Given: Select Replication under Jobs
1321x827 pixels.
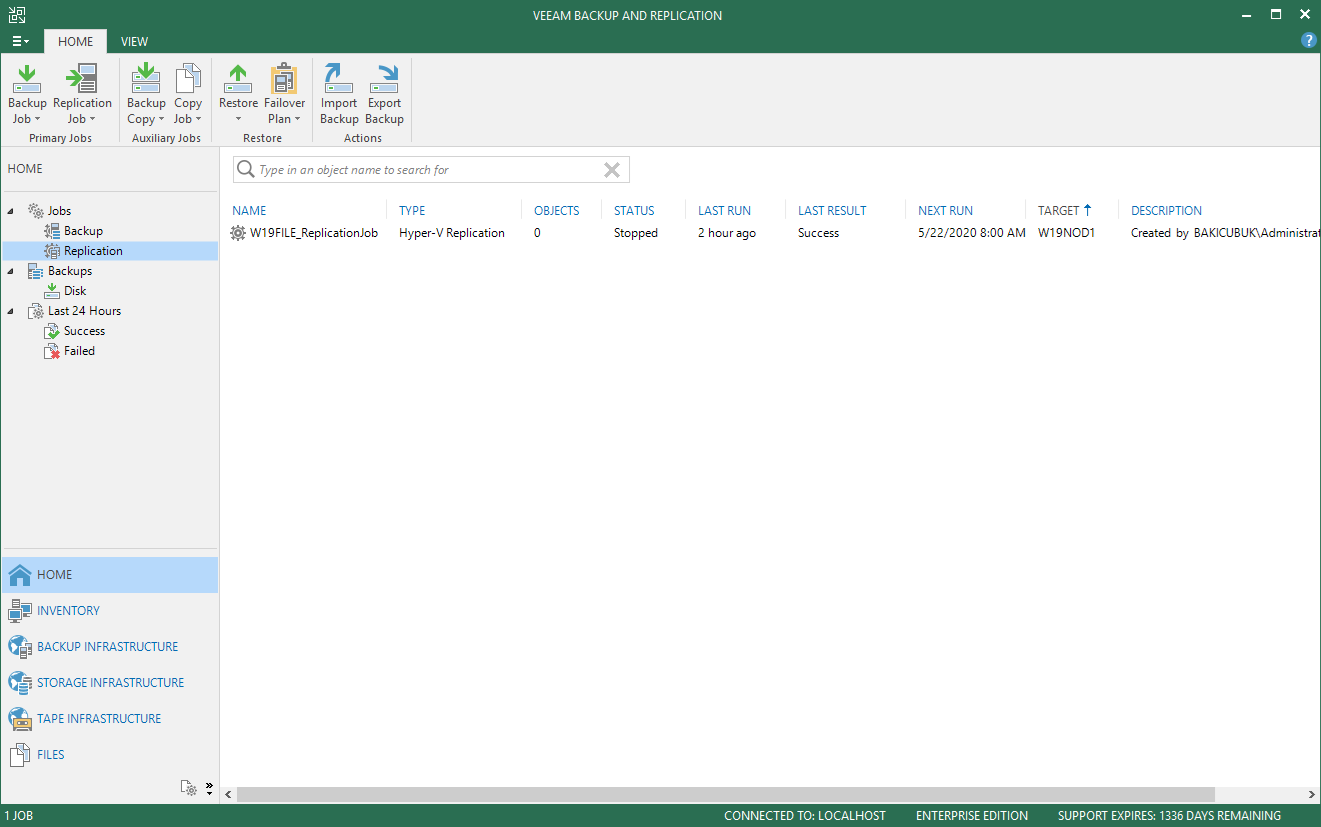Looking at the screenshot, I should click(x=93, y=251).
